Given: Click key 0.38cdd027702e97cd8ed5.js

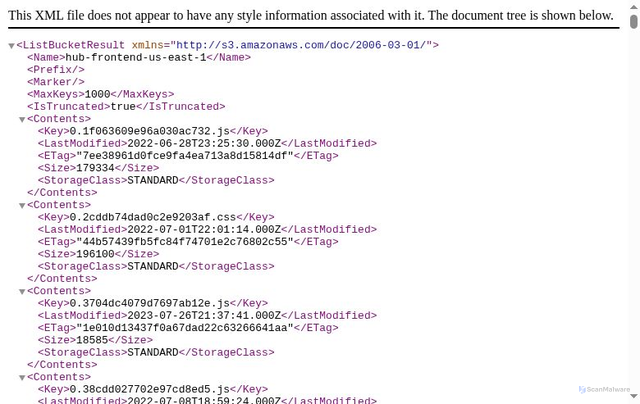Looking at the screenshot, I should pyautogui.click(x=149, y=389).
